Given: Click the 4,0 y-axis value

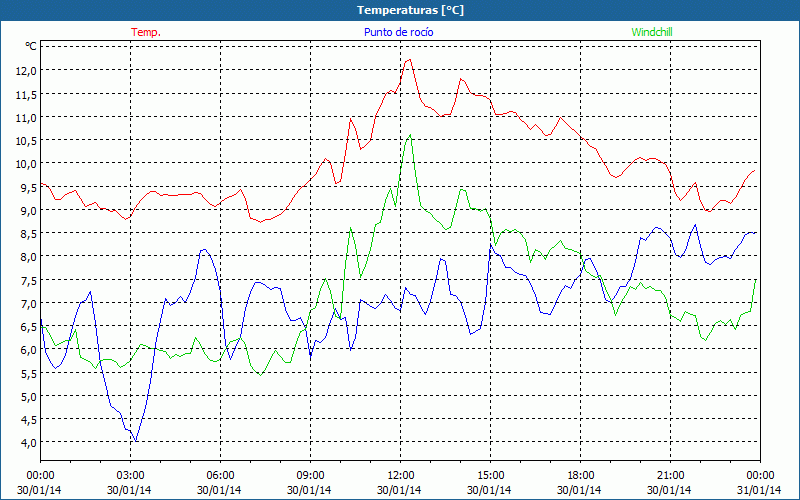Looking at the screenshot, I should (29, 442).
